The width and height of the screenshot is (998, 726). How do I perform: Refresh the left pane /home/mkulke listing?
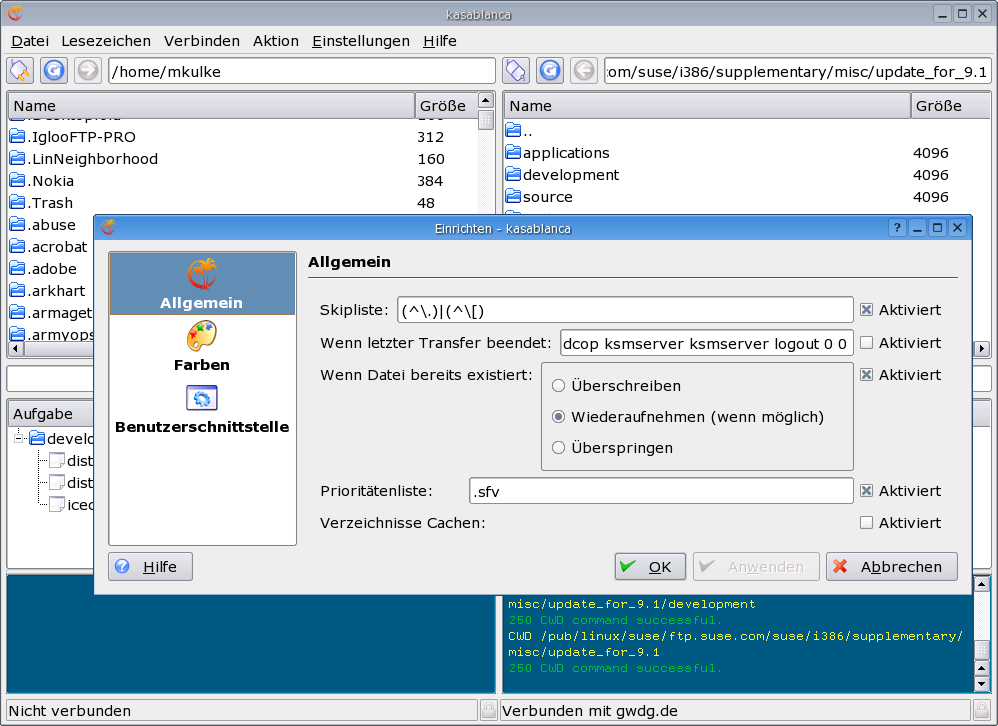click(x=54, y=71)
